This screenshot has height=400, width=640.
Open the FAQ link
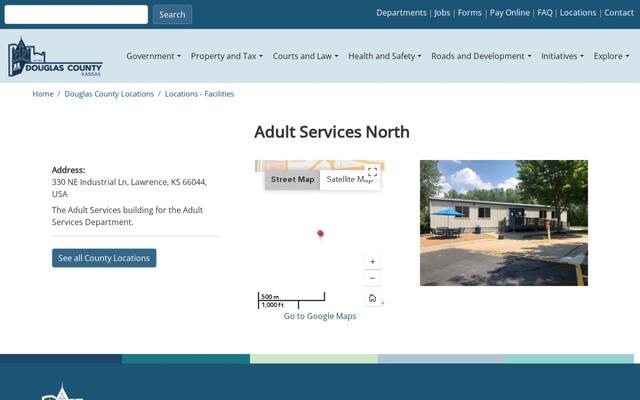(x=544, y=13)
